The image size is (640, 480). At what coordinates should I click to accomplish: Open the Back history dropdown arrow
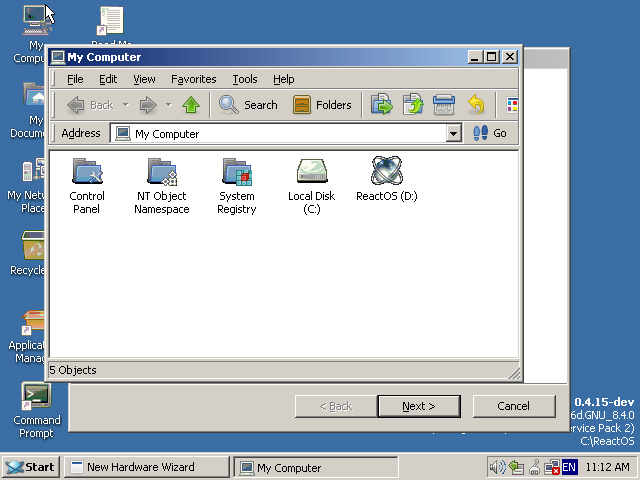(x=126, y=105)
